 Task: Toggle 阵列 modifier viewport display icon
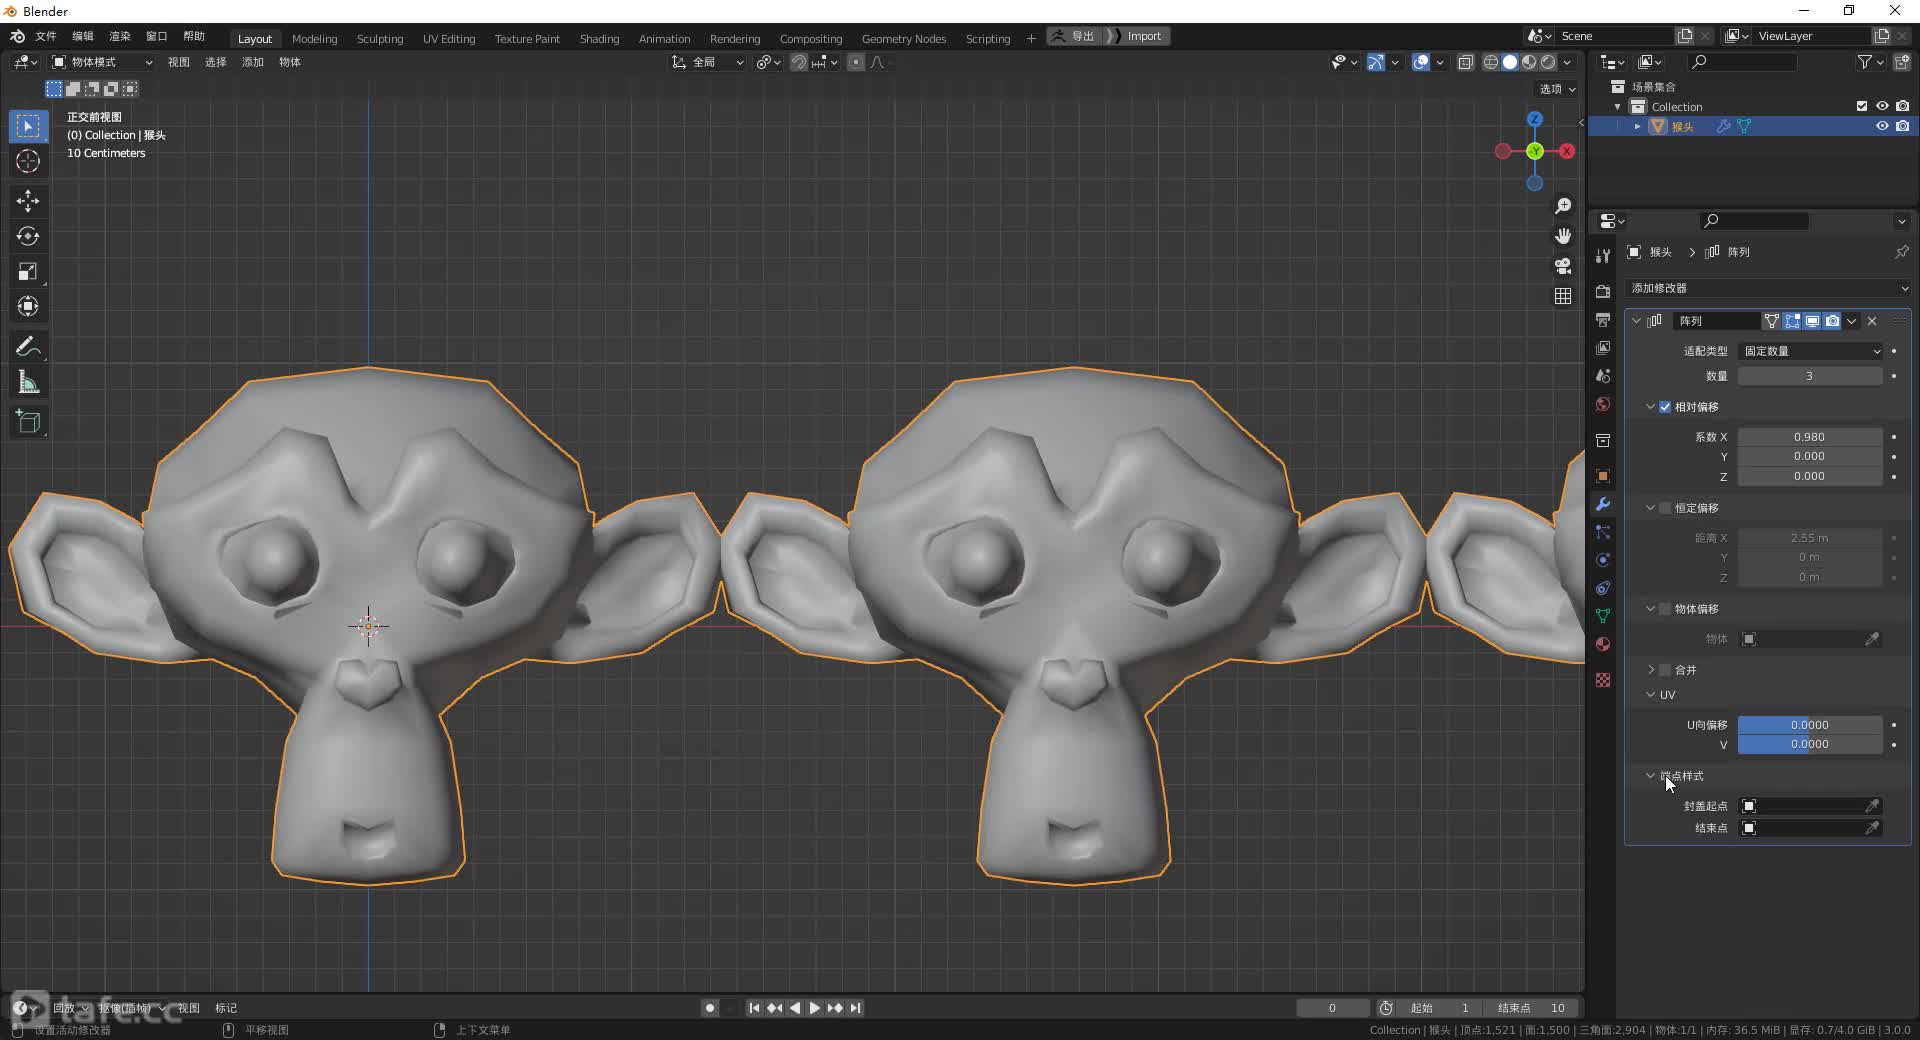tap(1812, 321)
